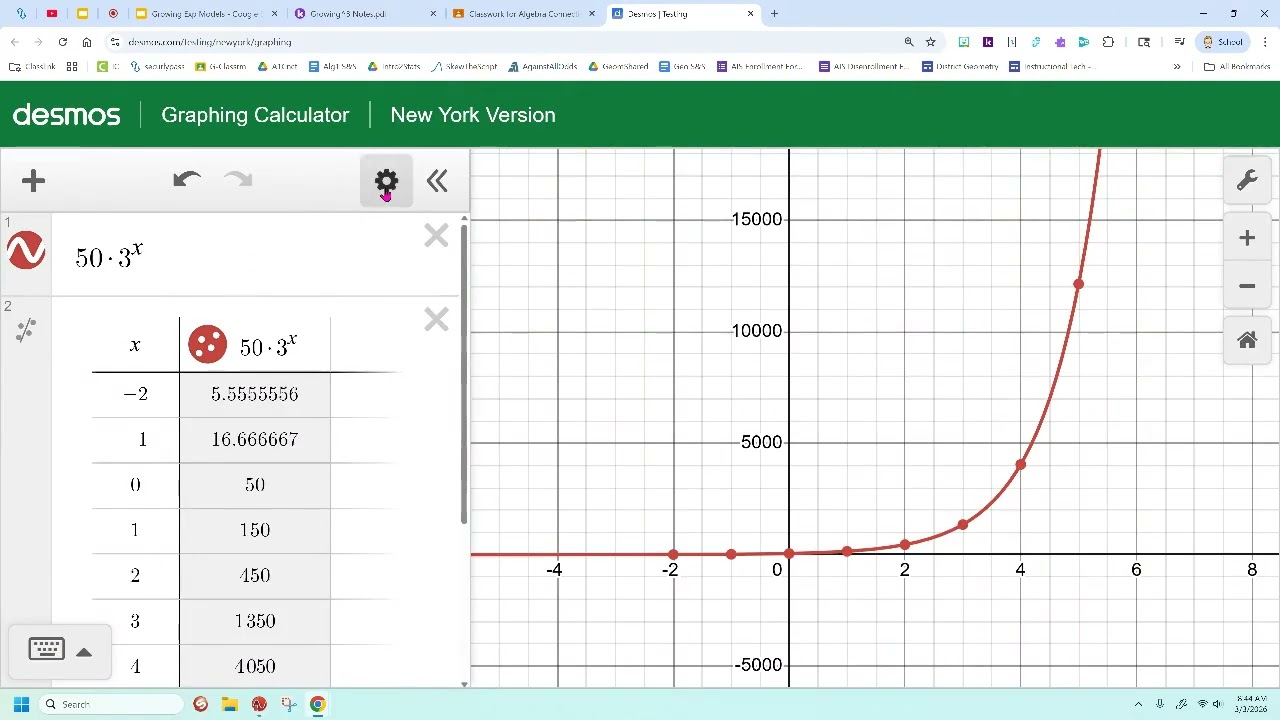Viewport: 1280px width, 720px height.
Task: Open the AgainstAllOdds bookmark
Action: (542, 67)
